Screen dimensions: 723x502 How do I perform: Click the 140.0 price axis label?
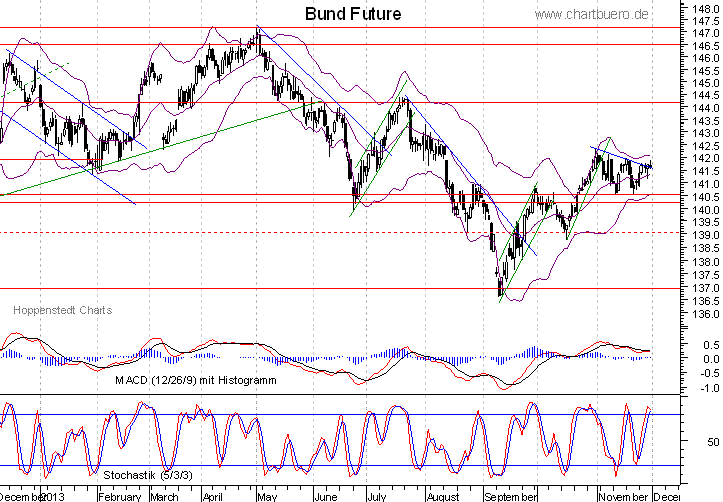coord(705,210)
